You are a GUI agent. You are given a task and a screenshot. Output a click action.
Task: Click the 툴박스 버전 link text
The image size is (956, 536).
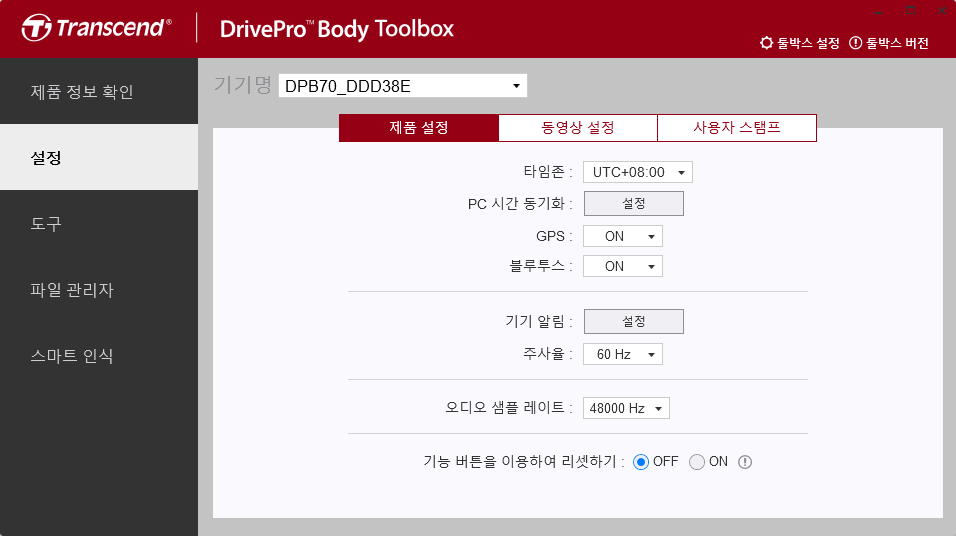point(897,43)
